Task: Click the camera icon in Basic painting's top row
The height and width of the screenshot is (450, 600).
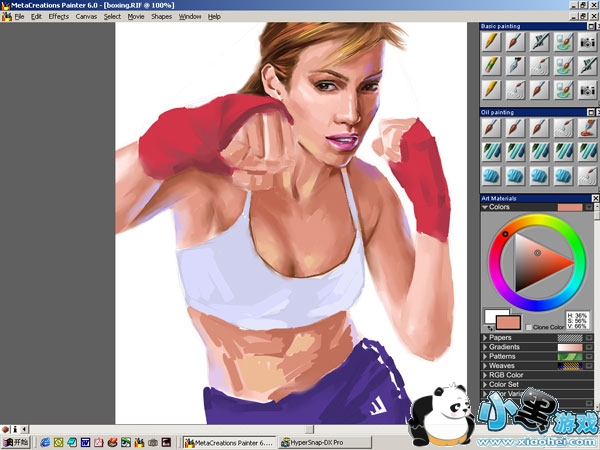Action: [587, 41]
